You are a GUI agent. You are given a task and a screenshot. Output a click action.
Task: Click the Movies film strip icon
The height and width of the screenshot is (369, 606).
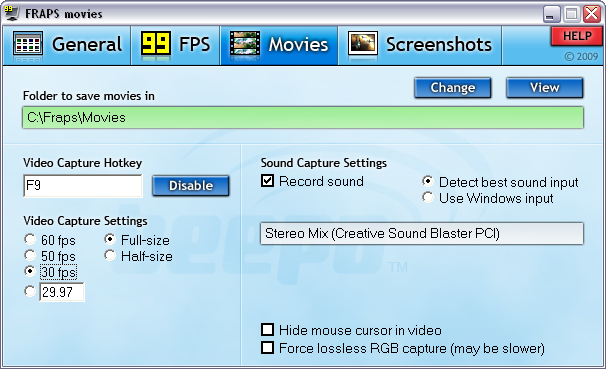pyautogui.click(x=245, y=44)
